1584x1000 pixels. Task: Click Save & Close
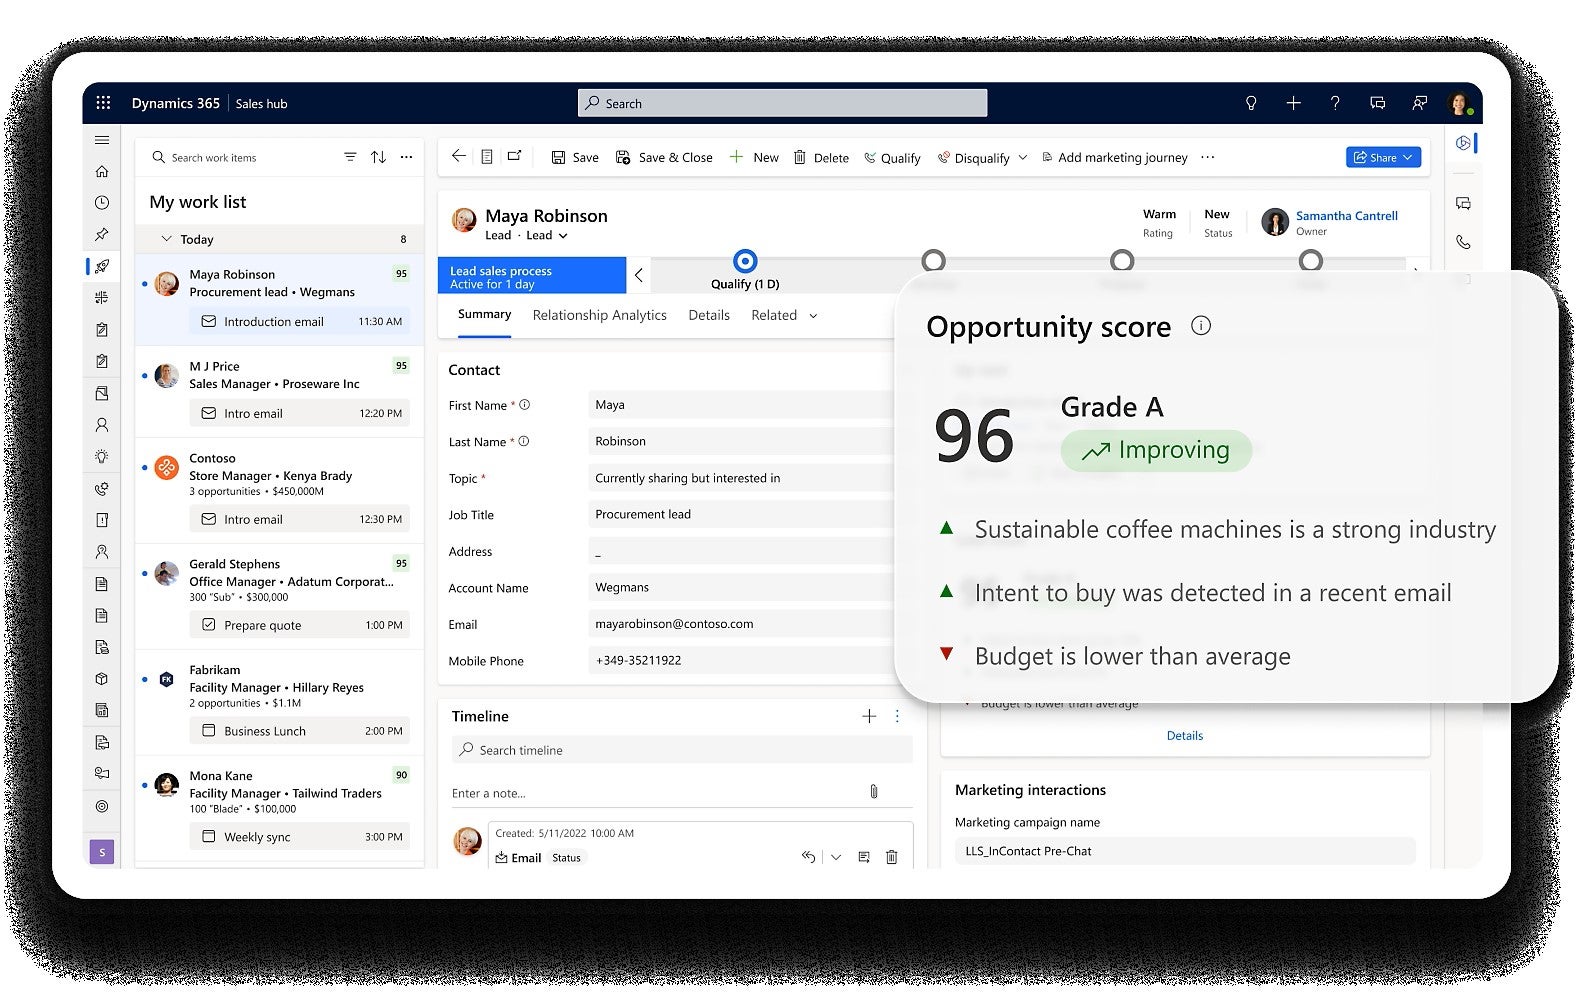(x=664, y=157)
